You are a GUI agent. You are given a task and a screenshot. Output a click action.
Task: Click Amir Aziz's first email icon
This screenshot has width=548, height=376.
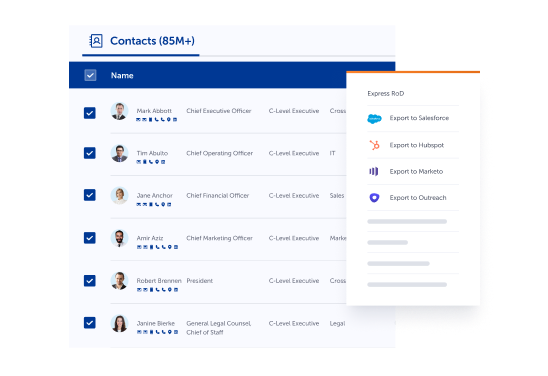(139, 247)
